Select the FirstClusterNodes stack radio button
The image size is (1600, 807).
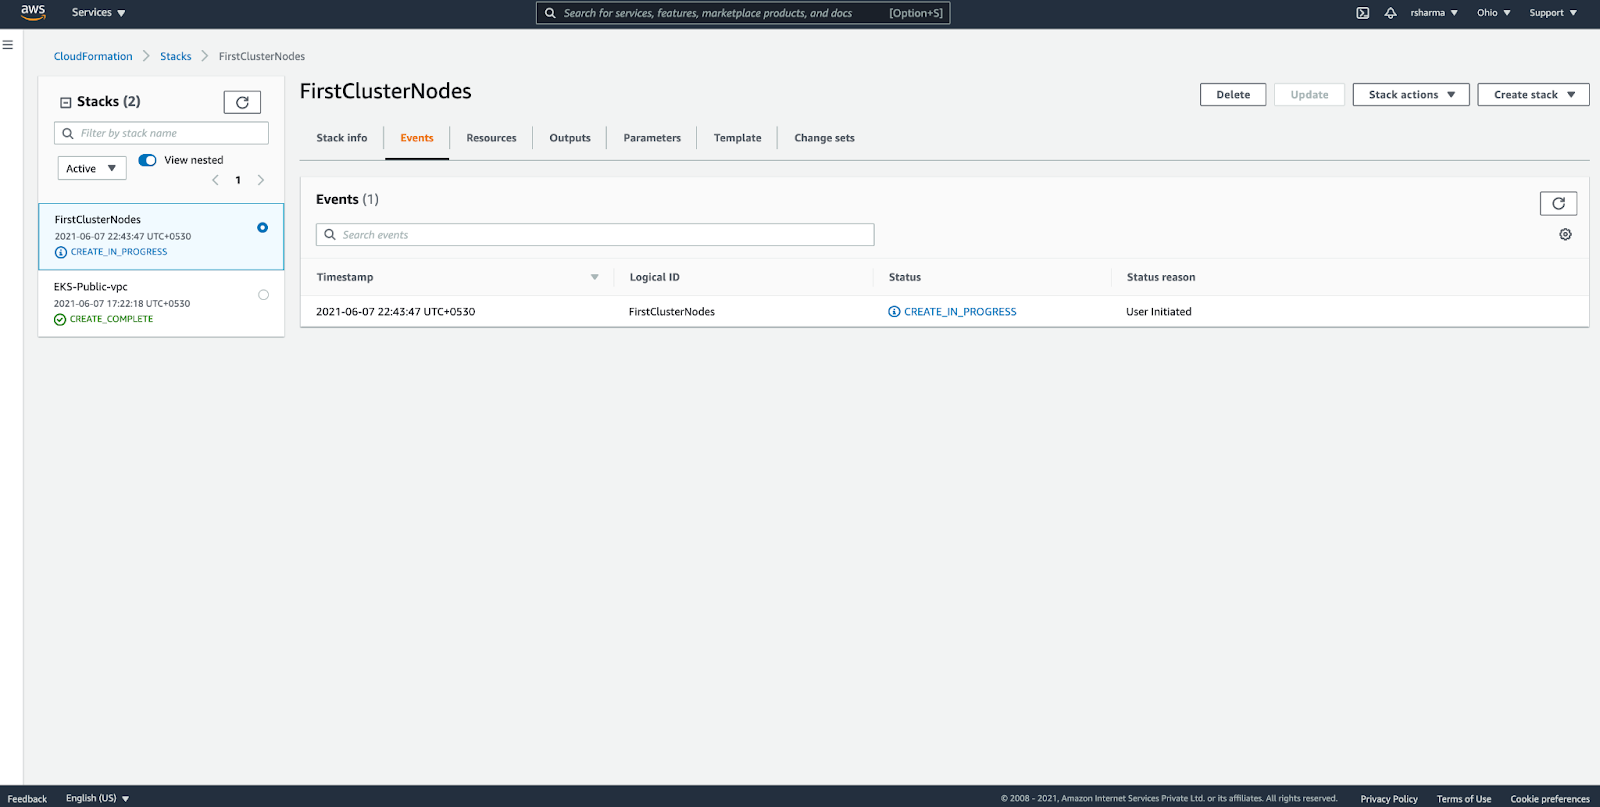click(262, 228)
